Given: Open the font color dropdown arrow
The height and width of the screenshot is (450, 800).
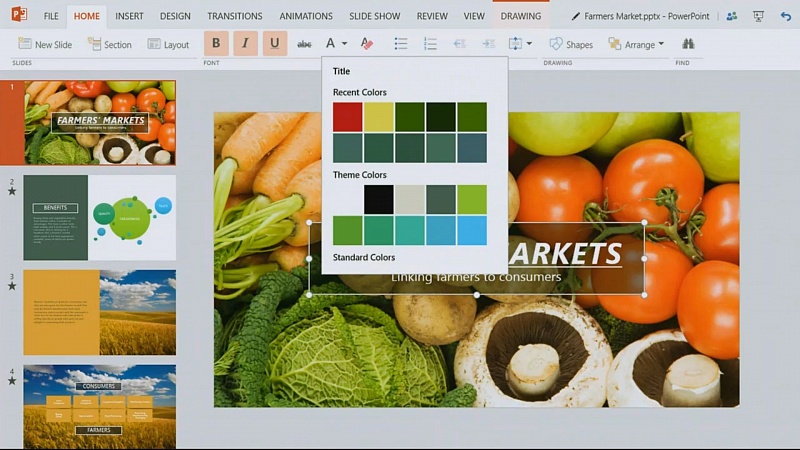Looking at the screenshot, I should [x=344, y=44].
